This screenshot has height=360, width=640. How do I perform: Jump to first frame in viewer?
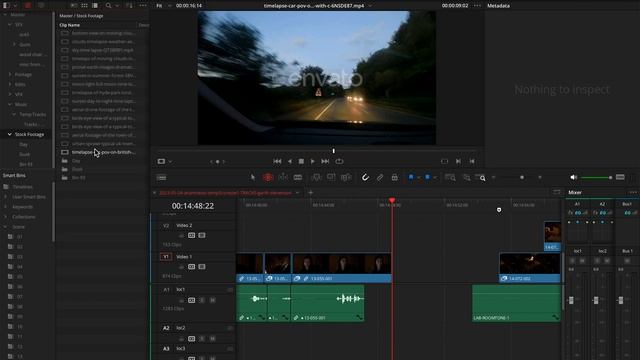click(x=278, y=161)
